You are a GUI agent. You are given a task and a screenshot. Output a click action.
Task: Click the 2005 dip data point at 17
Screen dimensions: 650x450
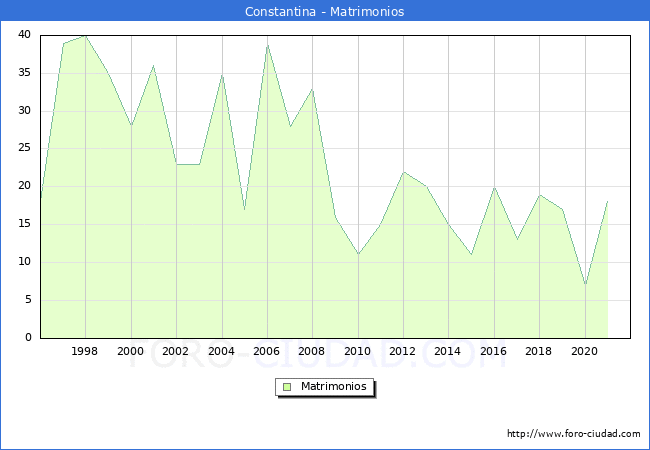(x=245, y=210)
